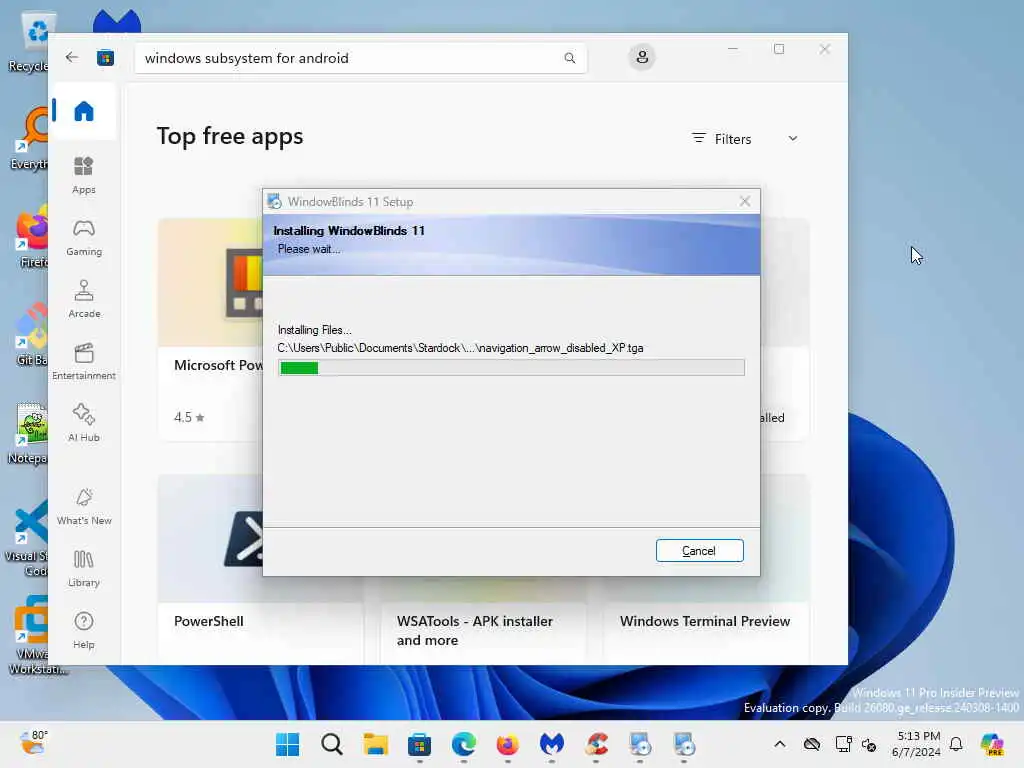Screen dimensions: 1024x768
Task: Open clock showing 5:13 PM
Action: pos(916,744)
